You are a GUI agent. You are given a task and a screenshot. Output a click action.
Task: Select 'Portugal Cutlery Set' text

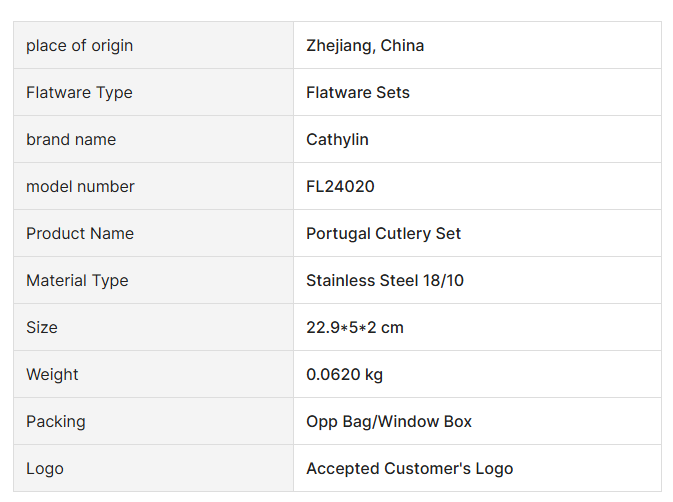pyautogui.click(x=383, y=234)
